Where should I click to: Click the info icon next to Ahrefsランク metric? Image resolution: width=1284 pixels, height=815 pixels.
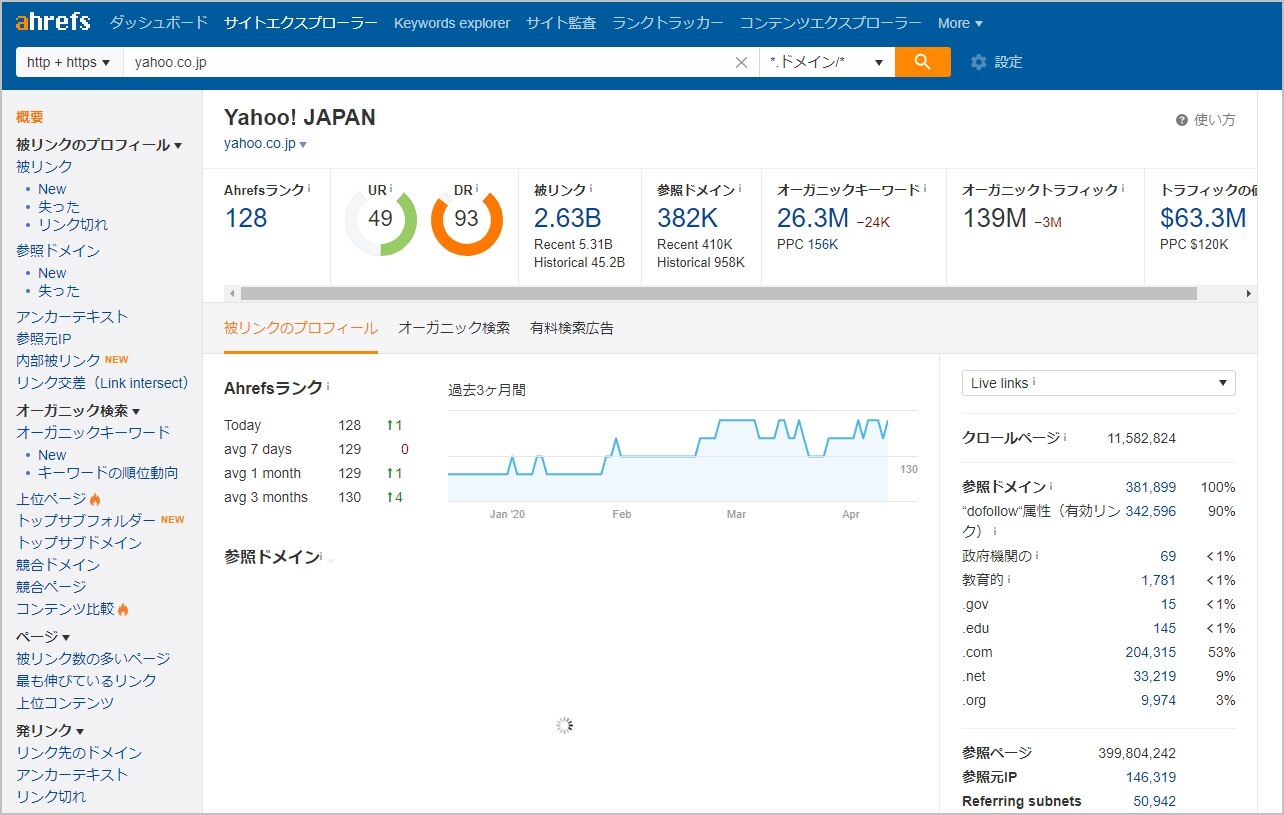coord(309,188)
